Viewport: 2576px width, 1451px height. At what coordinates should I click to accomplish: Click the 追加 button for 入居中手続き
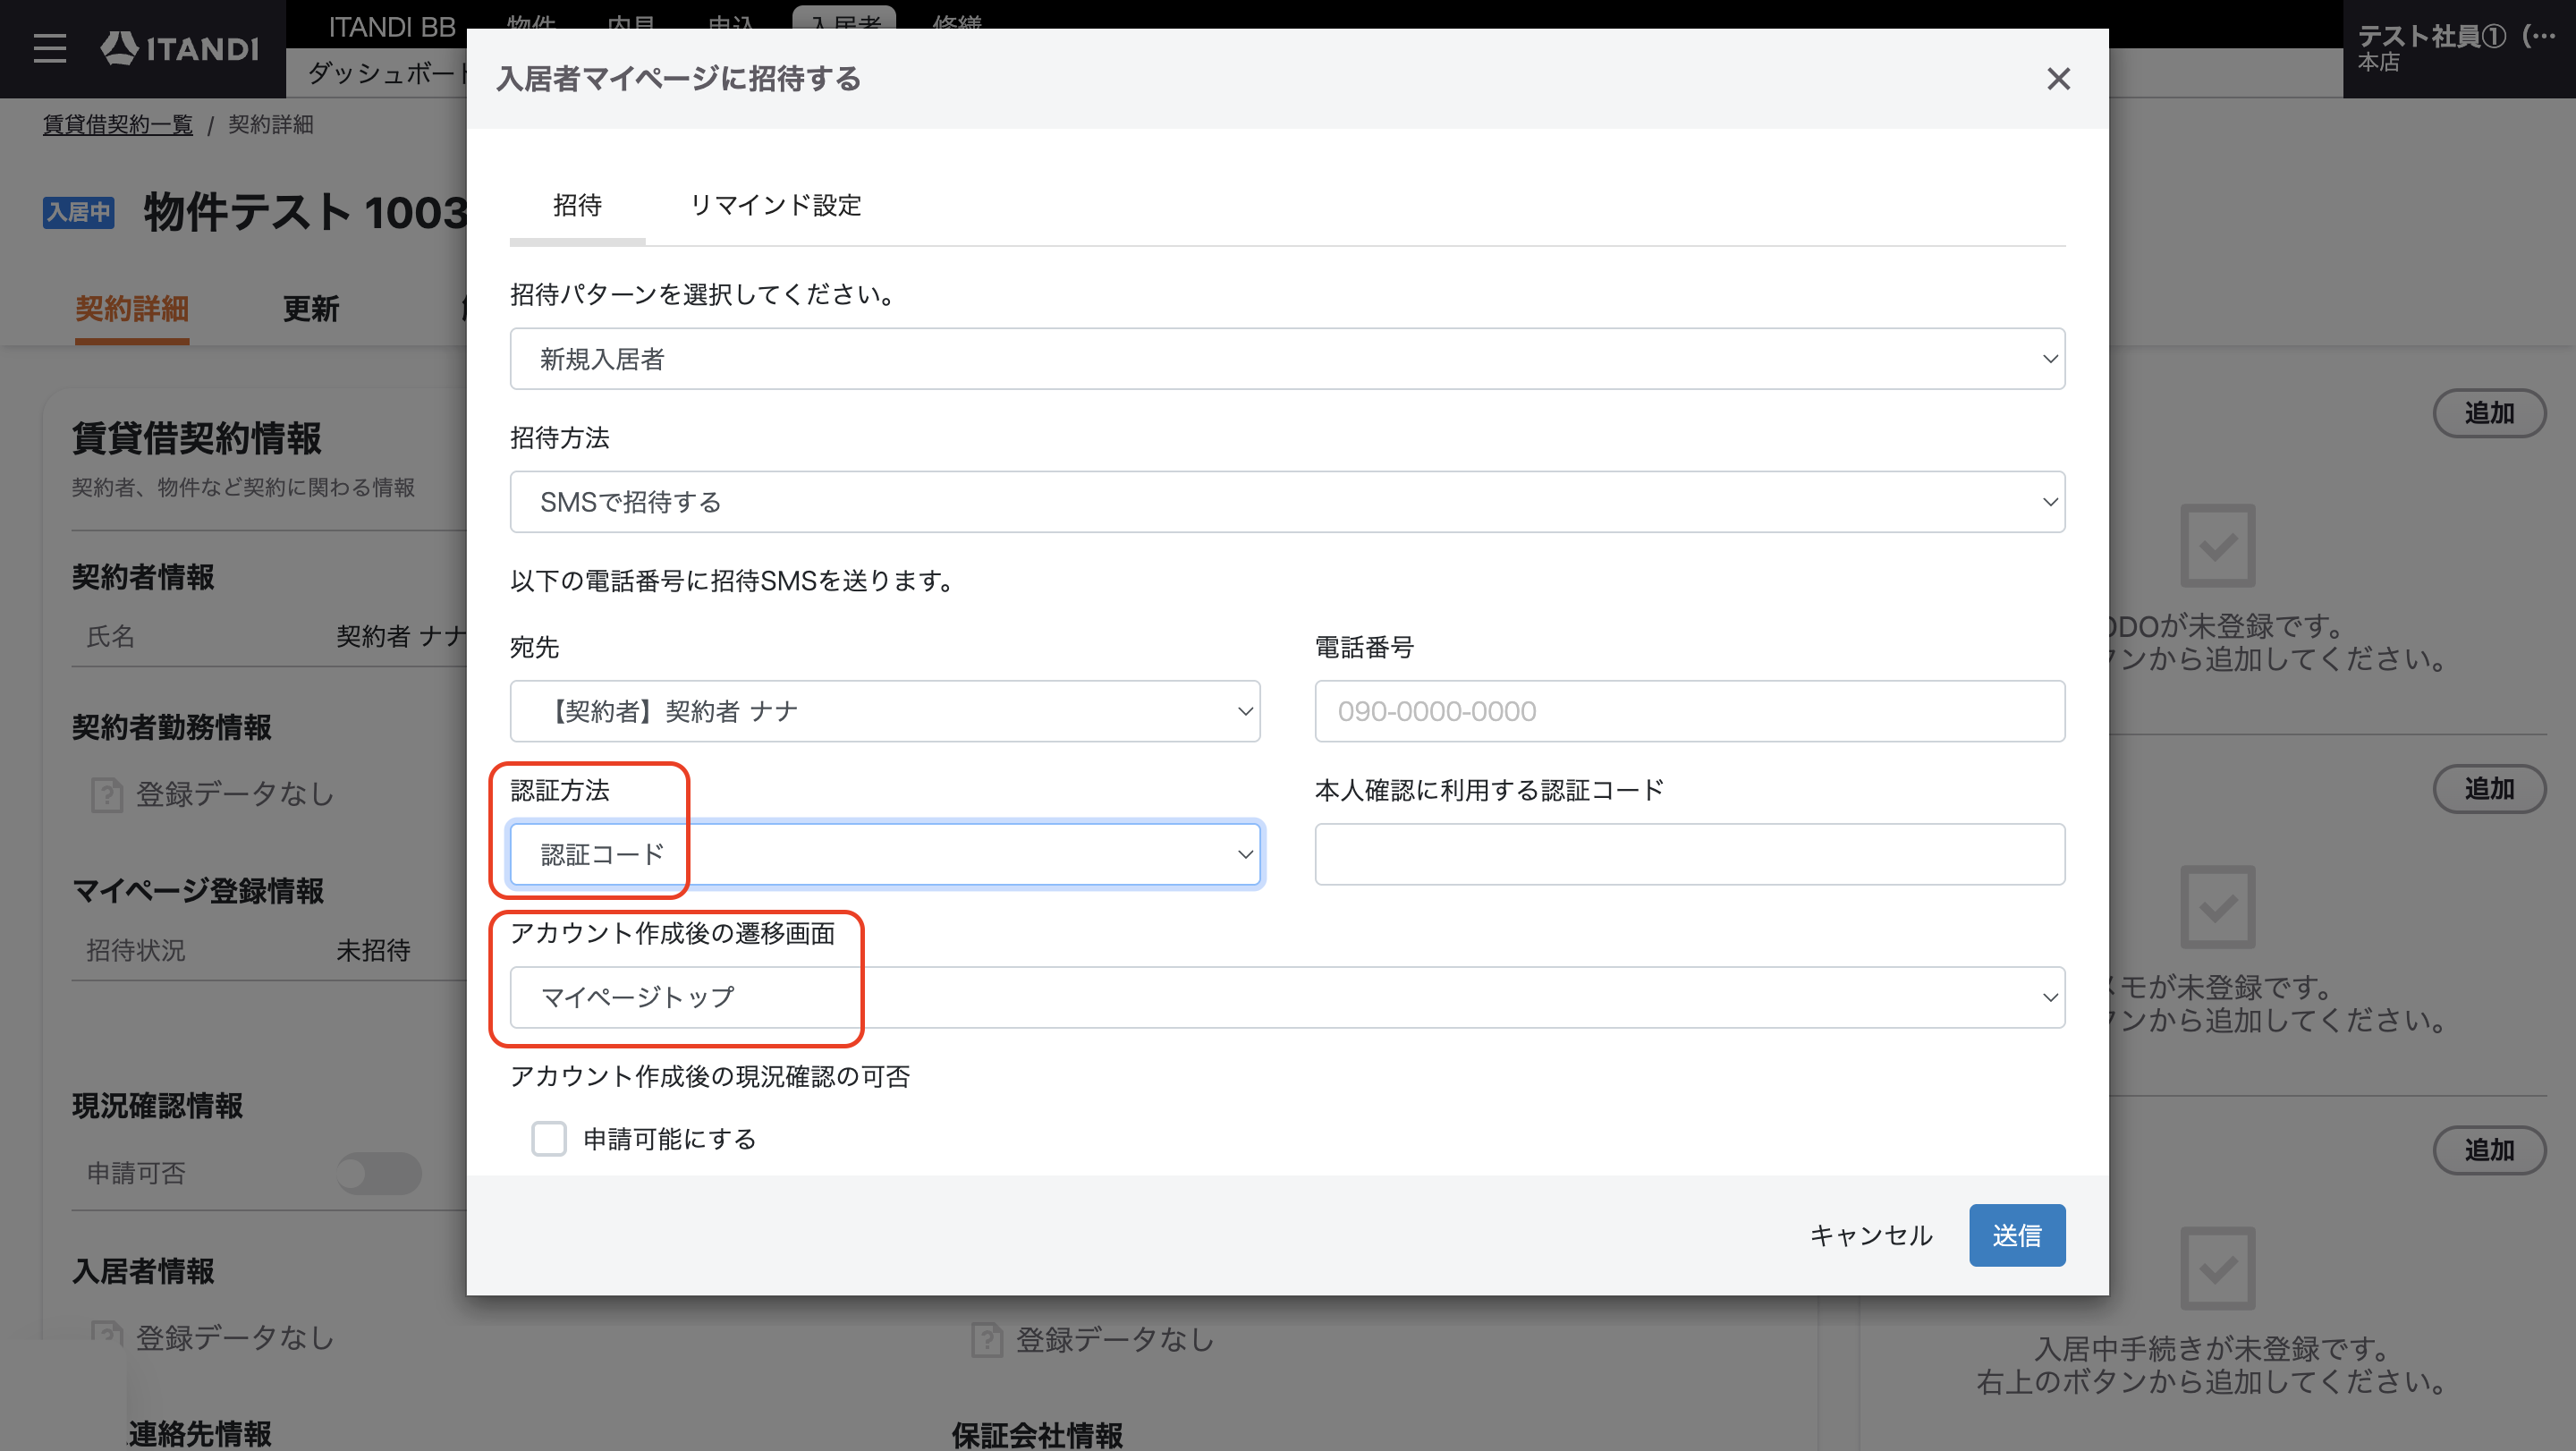click(x=2489, y=1150)
